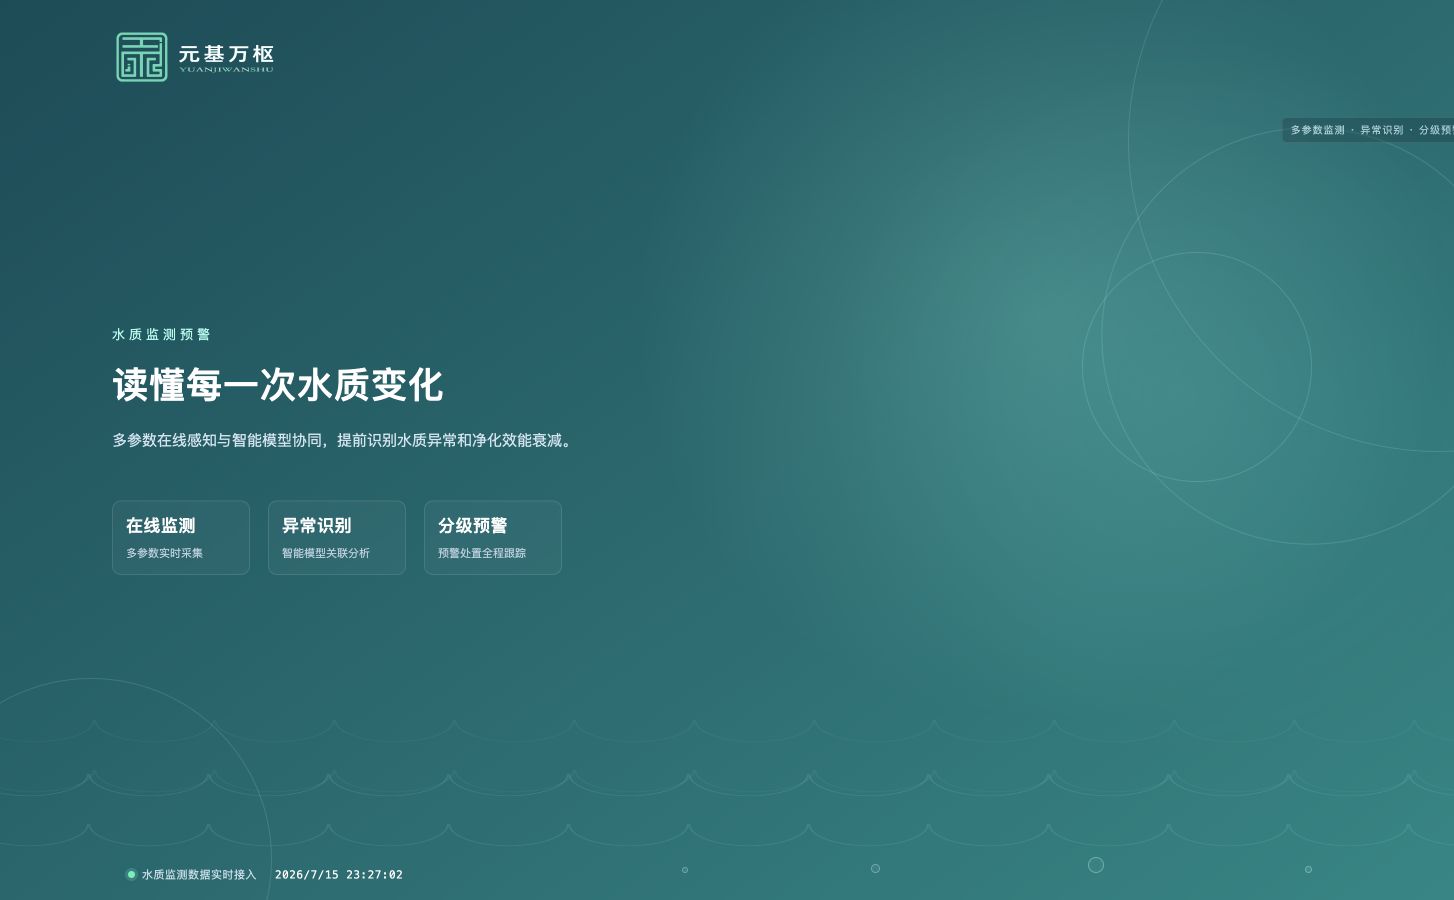
Task: Open the 在线监测 feature card
Action: click(181, 538)
